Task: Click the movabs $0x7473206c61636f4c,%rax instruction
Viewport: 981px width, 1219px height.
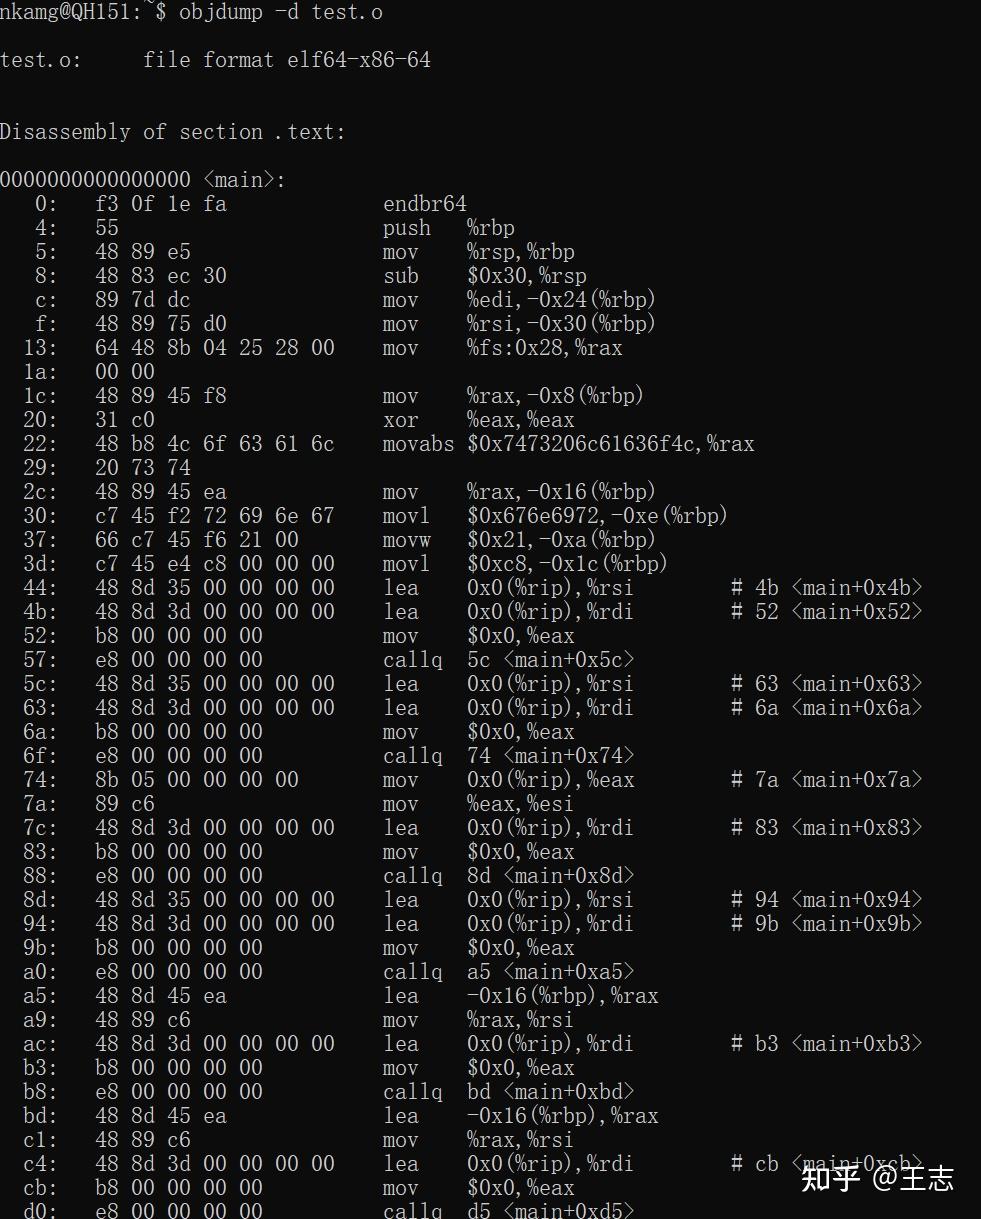Action: 568,444
